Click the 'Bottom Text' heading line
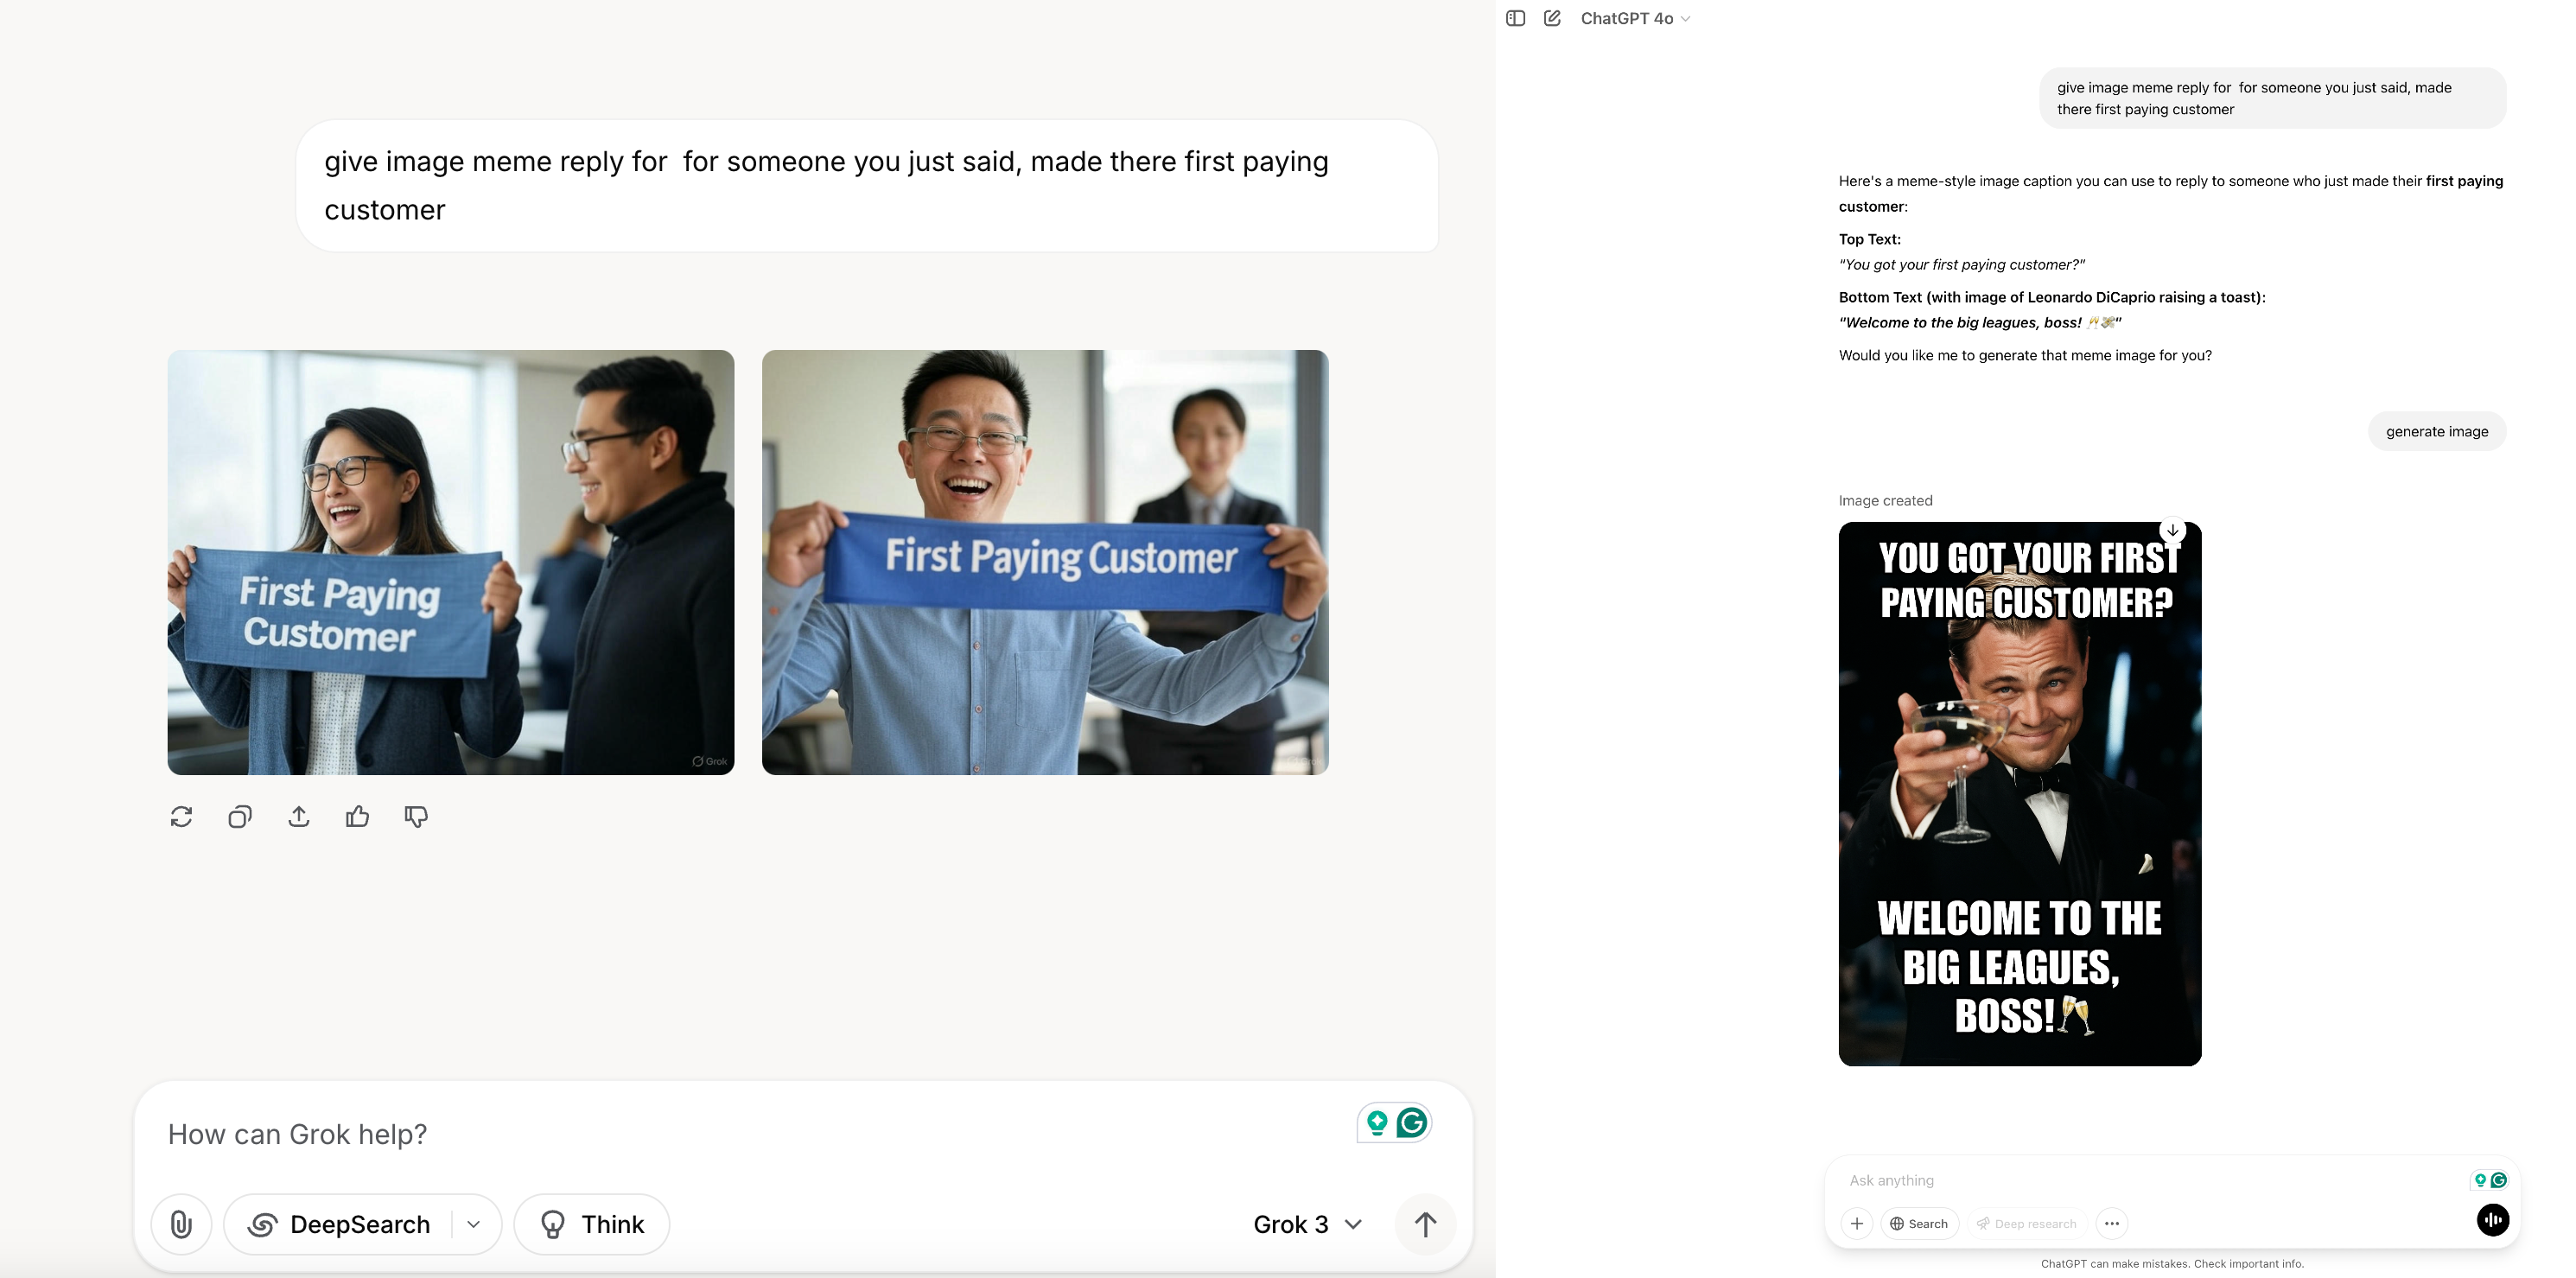 (2052, 297)
